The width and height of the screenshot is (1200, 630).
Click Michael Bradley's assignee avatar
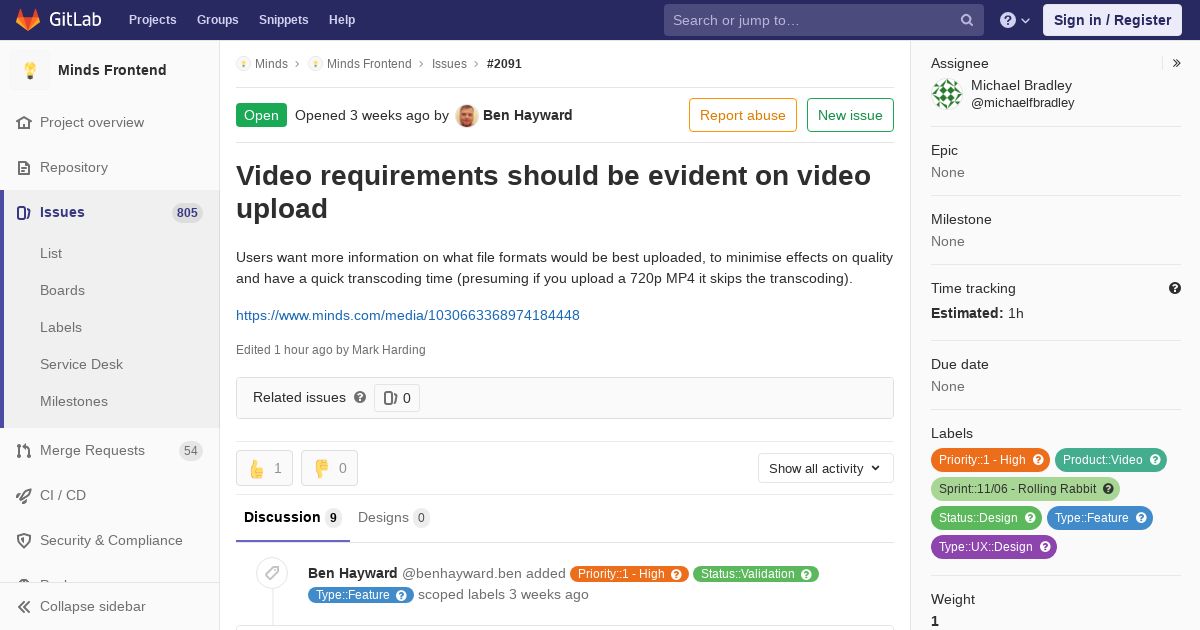pos(947,94)
